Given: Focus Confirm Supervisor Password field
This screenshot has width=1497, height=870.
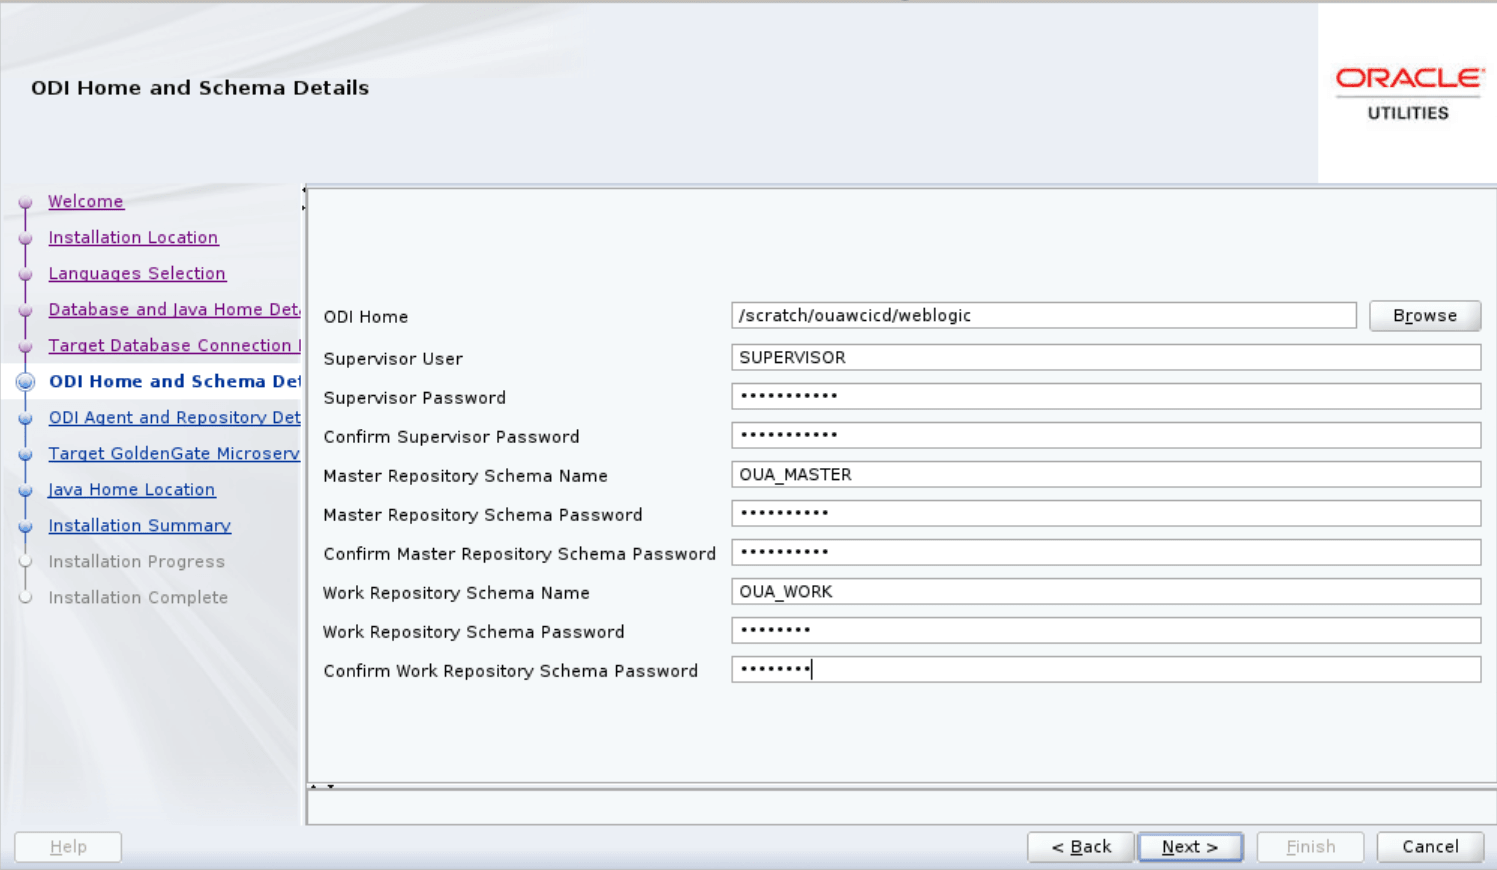Looking at the screenshot, I should pos(1106,435).
